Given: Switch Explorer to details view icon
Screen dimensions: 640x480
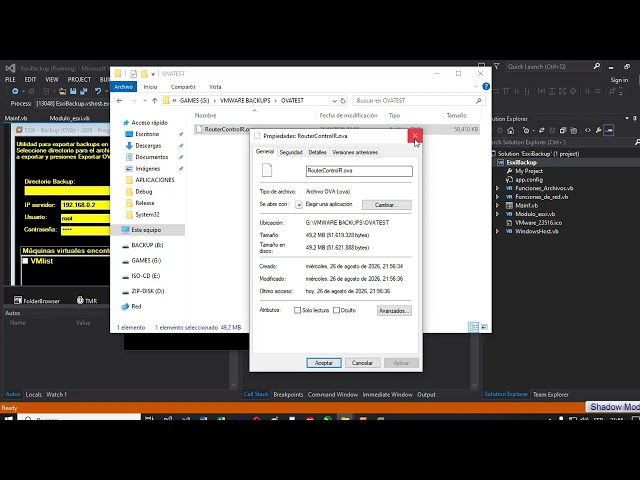Looking at the screenshot, I should click(x=473, y=327).
